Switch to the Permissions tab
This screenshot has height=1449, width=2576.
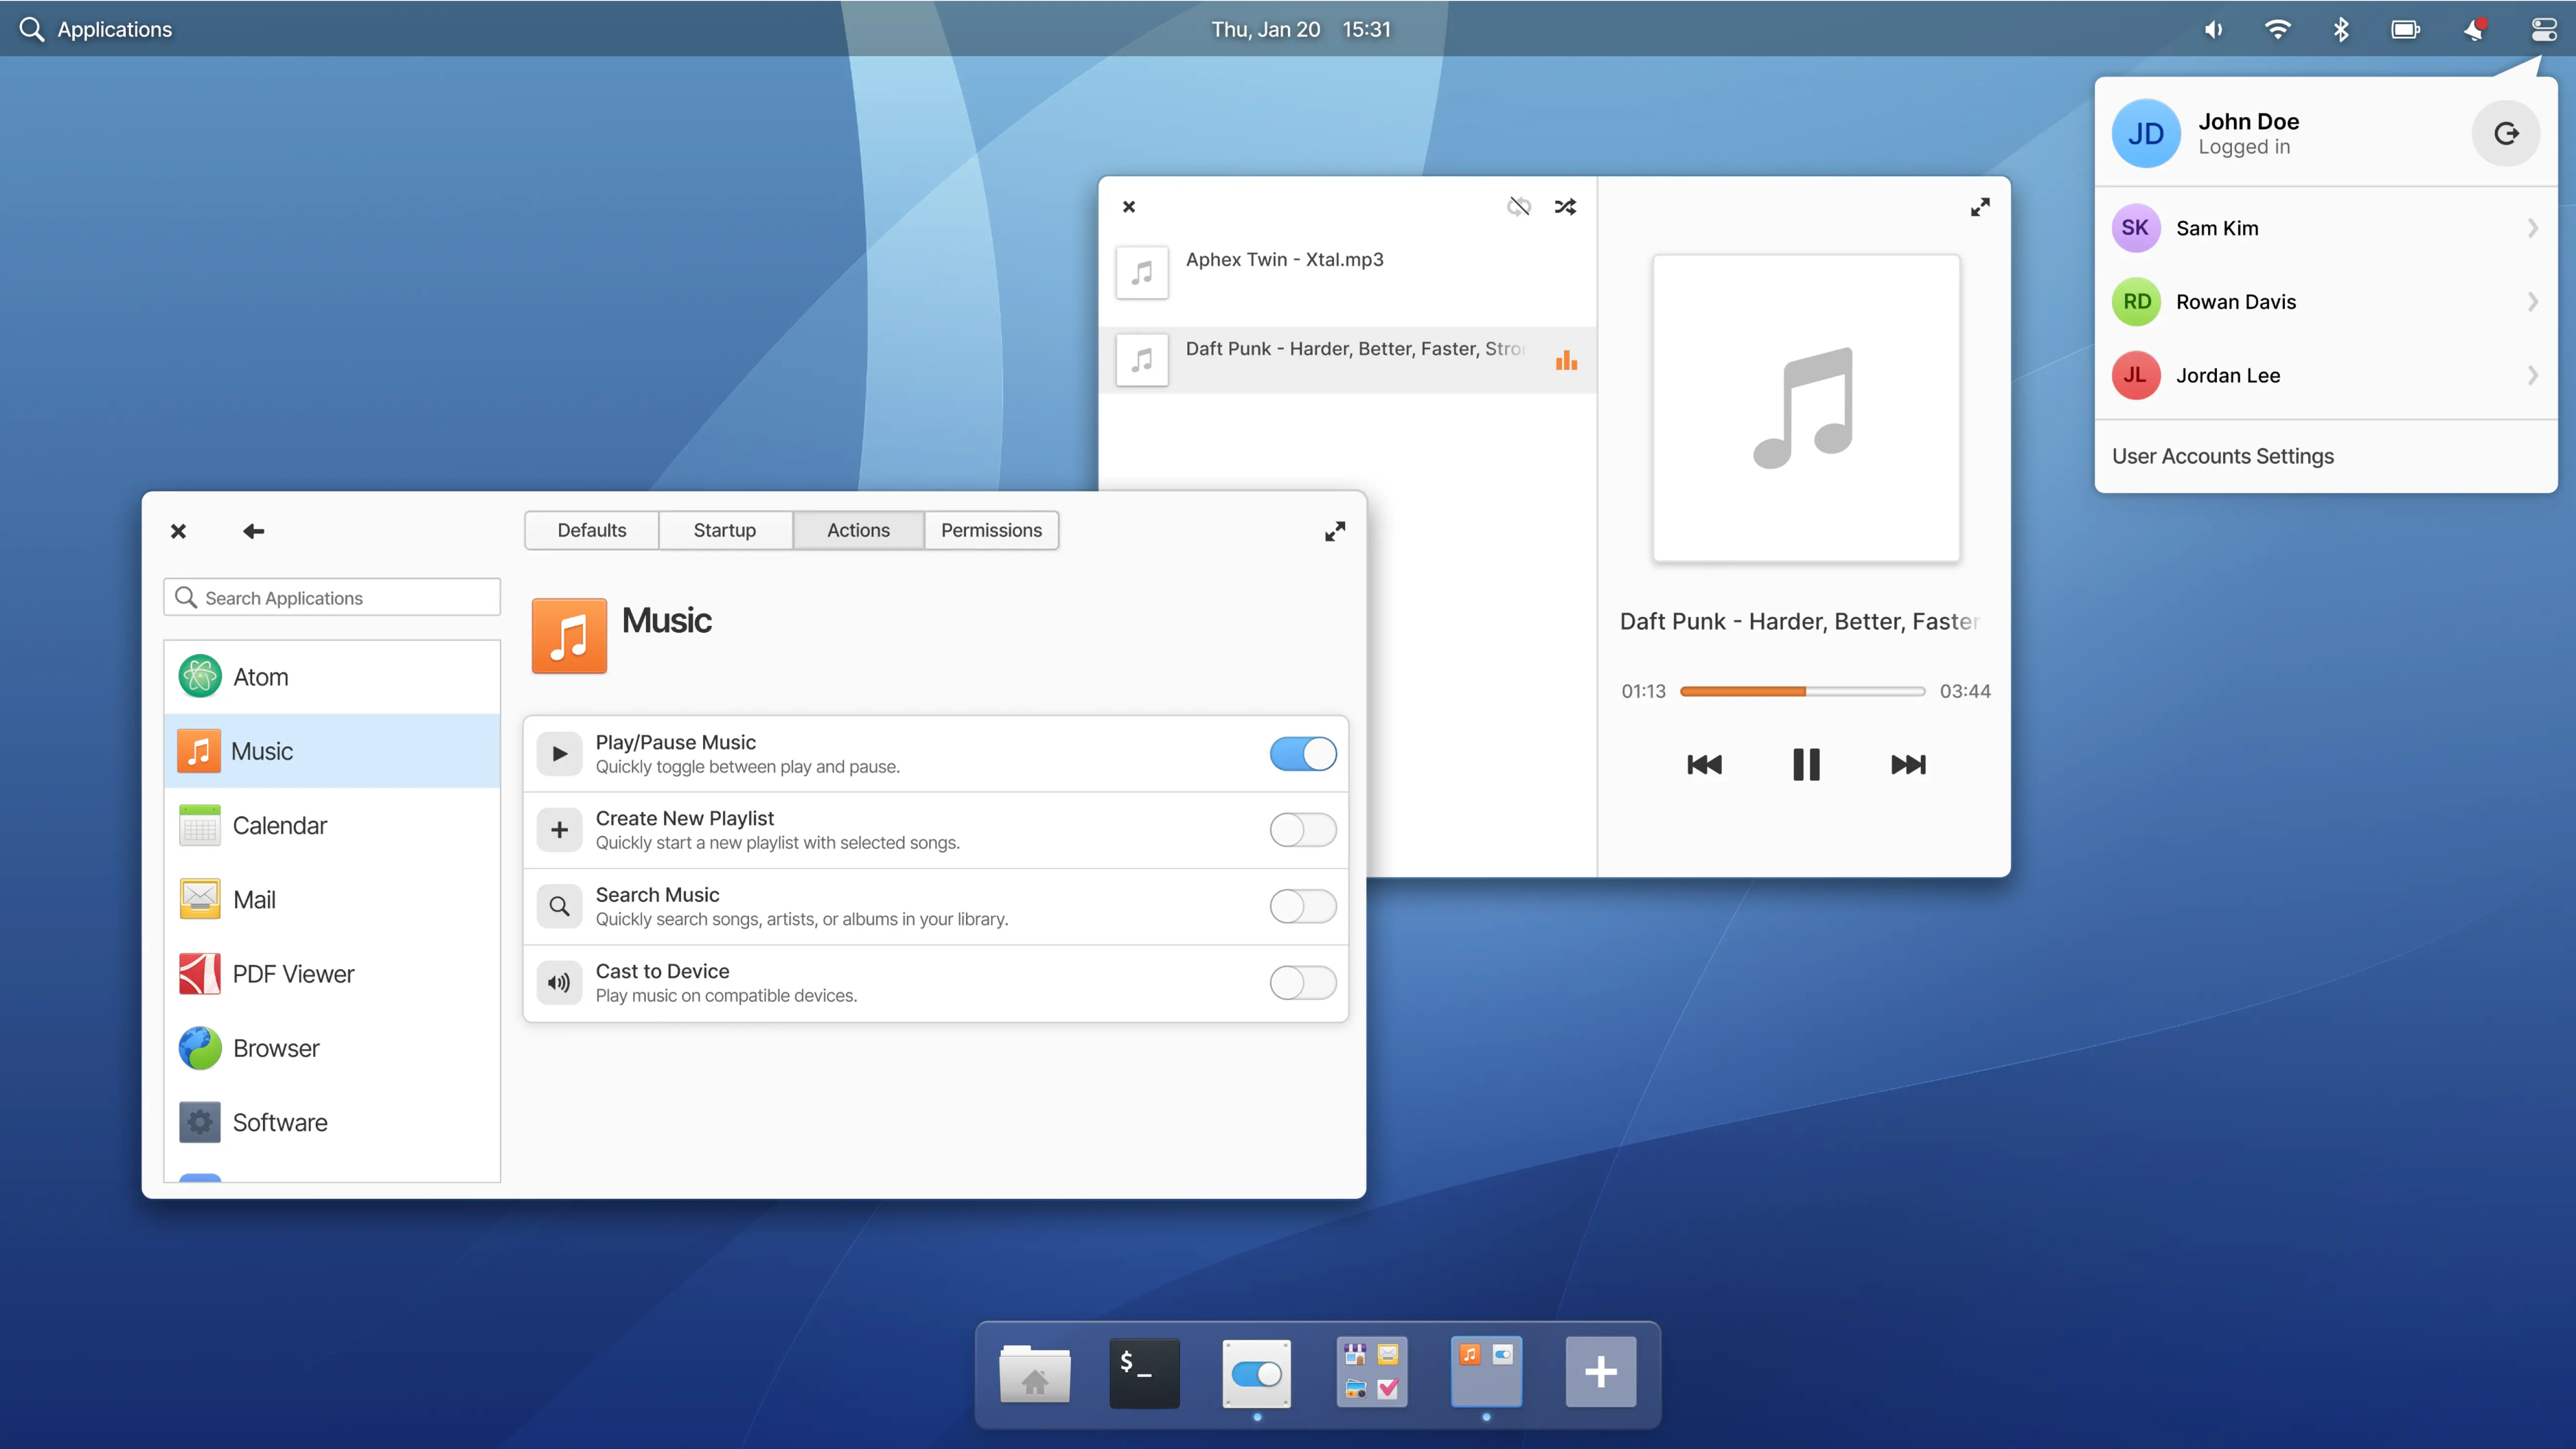(x=991, y=530)
